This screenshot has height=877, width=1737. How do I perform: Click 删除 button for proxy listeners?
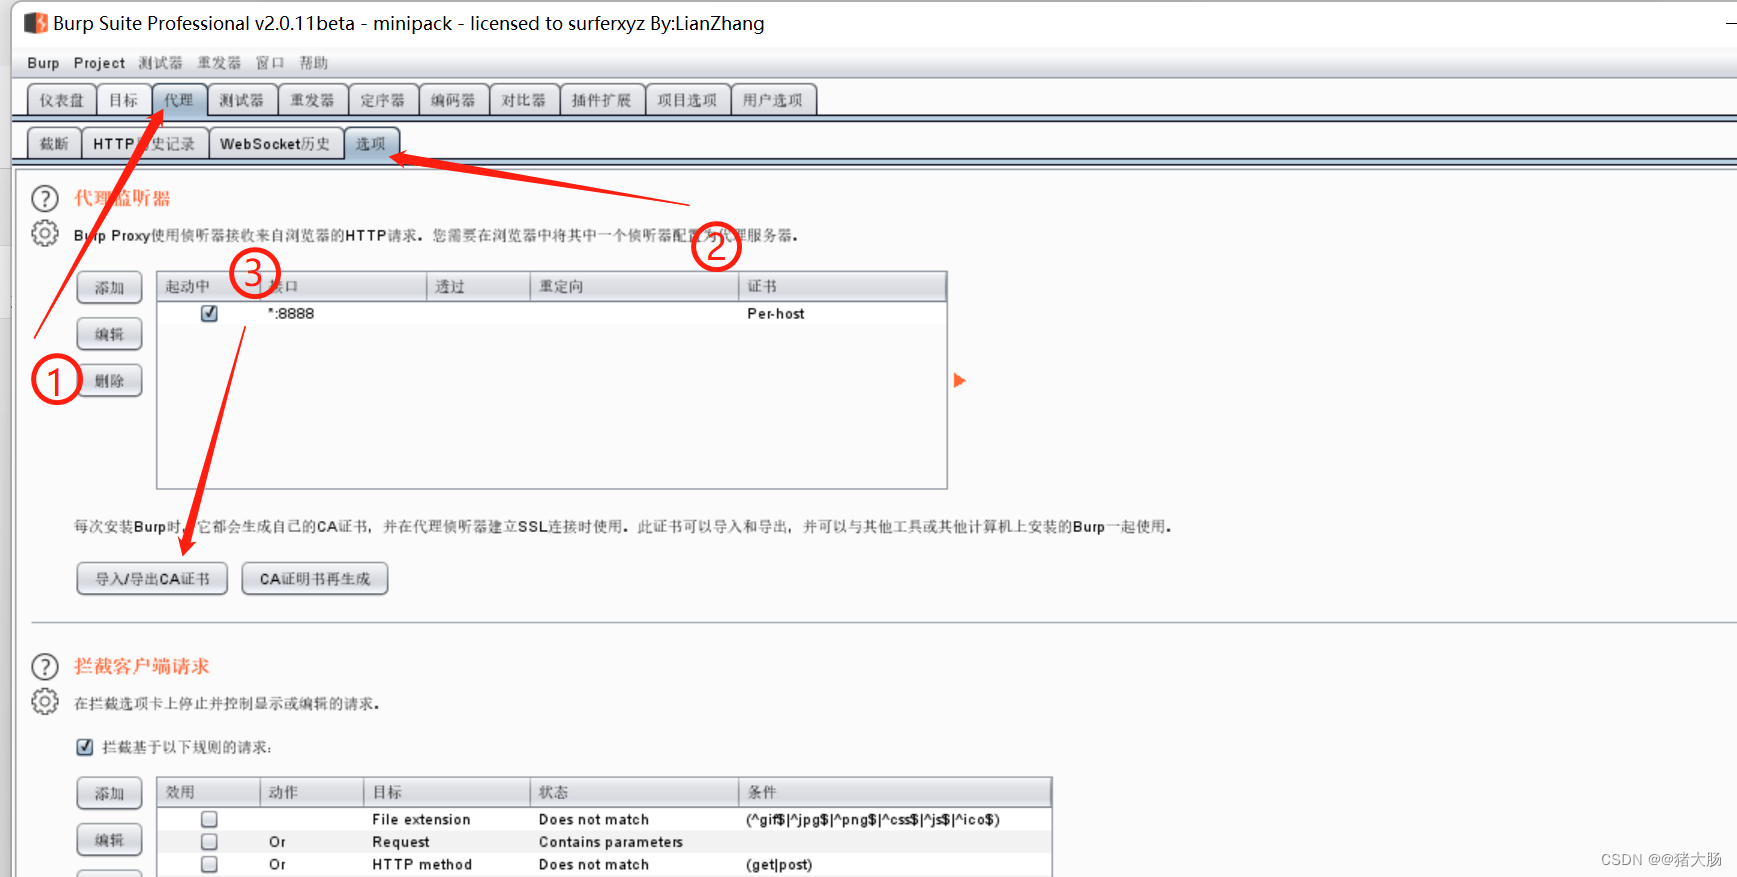[109, 381]
